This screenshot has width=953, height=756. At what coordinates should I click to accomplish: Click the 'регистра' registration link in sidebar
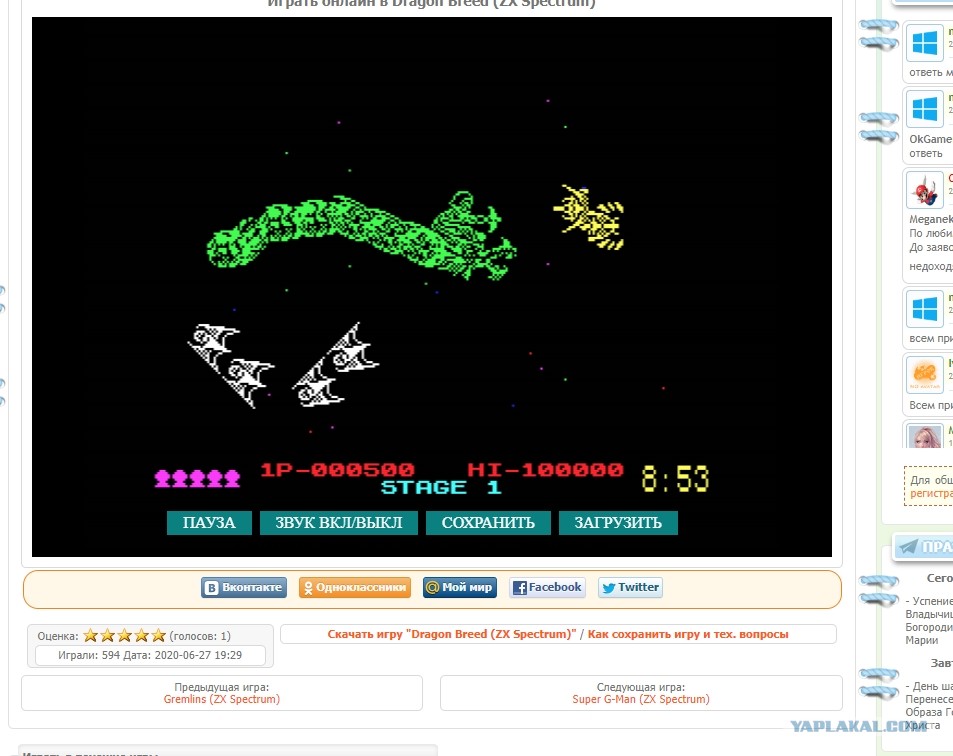(931, 493)
